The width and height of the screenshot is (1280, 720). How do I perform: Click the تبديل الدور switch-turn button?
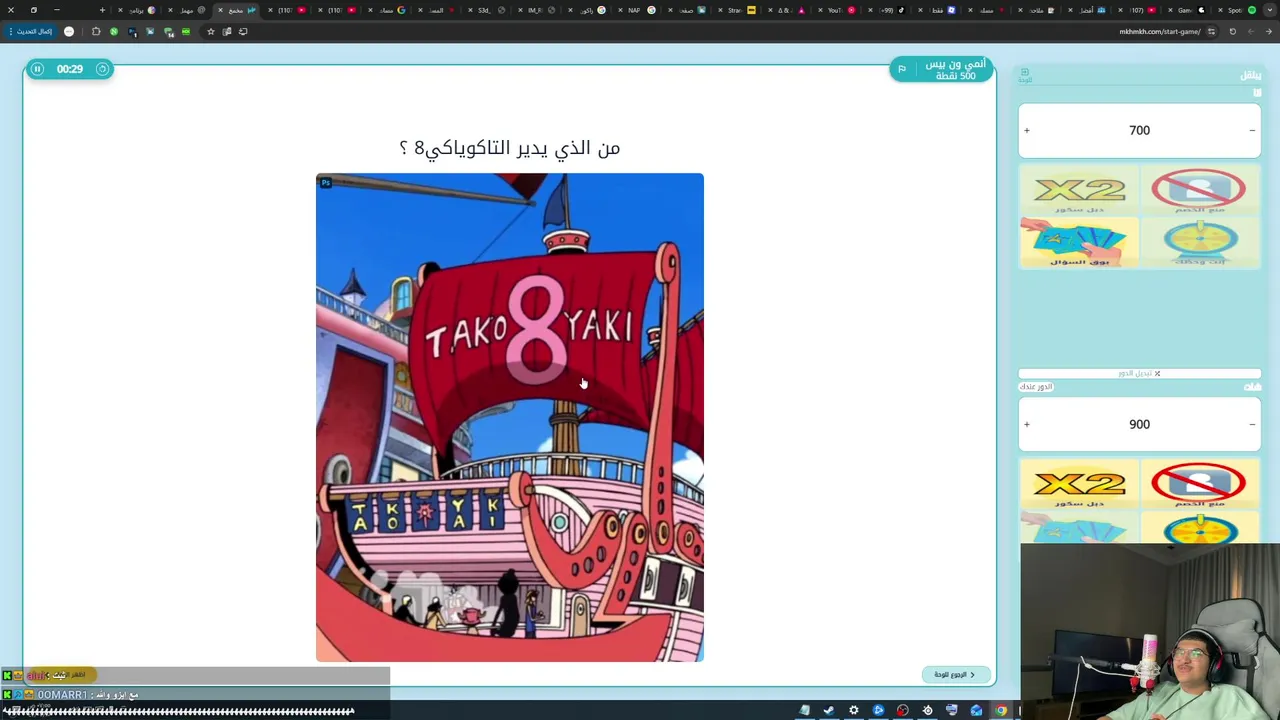click(x=1139, y=373)
